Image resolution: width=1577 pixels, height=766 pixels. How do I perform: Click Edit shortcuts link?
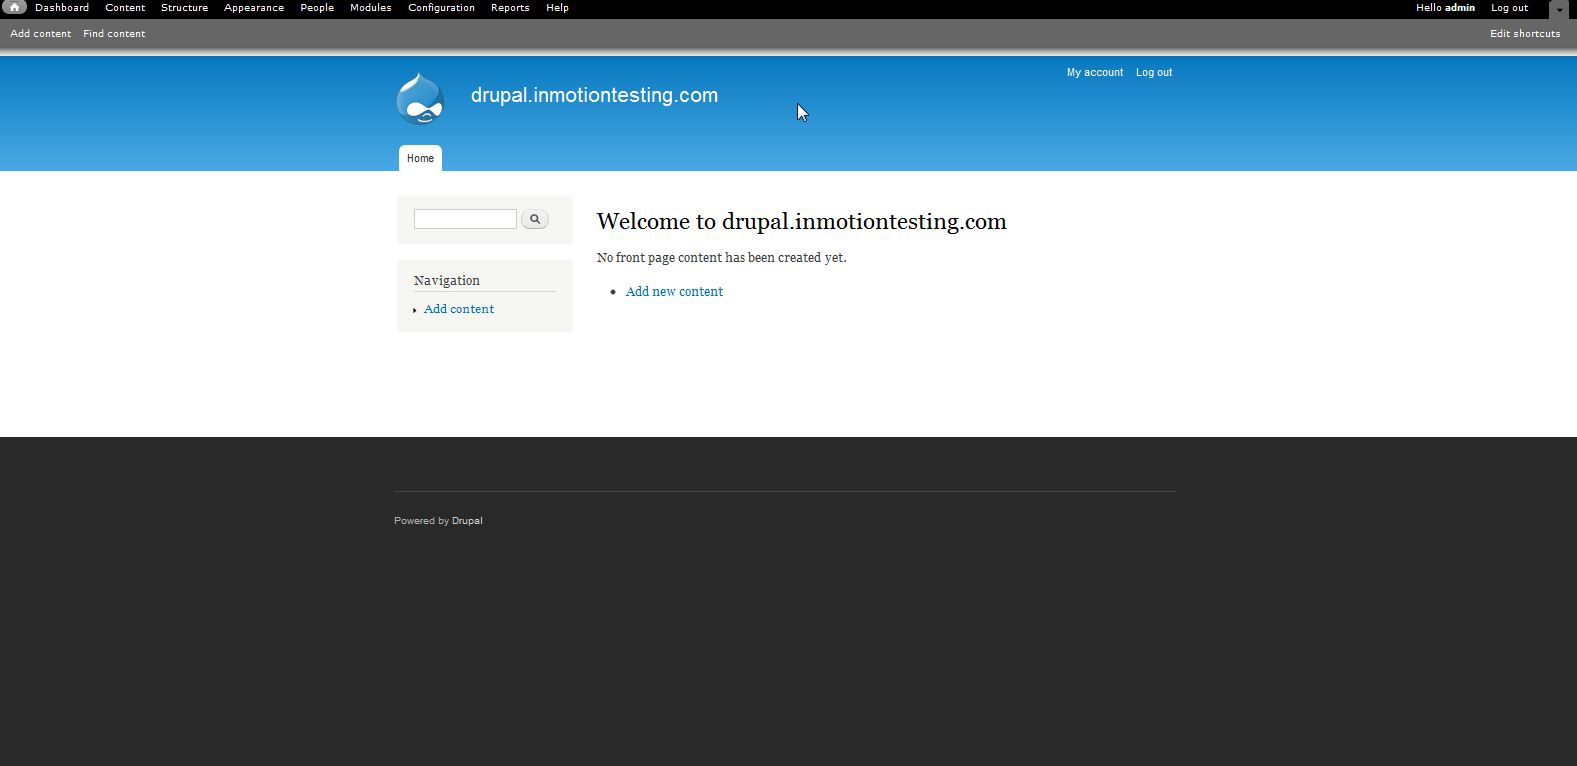point(1525,34)
